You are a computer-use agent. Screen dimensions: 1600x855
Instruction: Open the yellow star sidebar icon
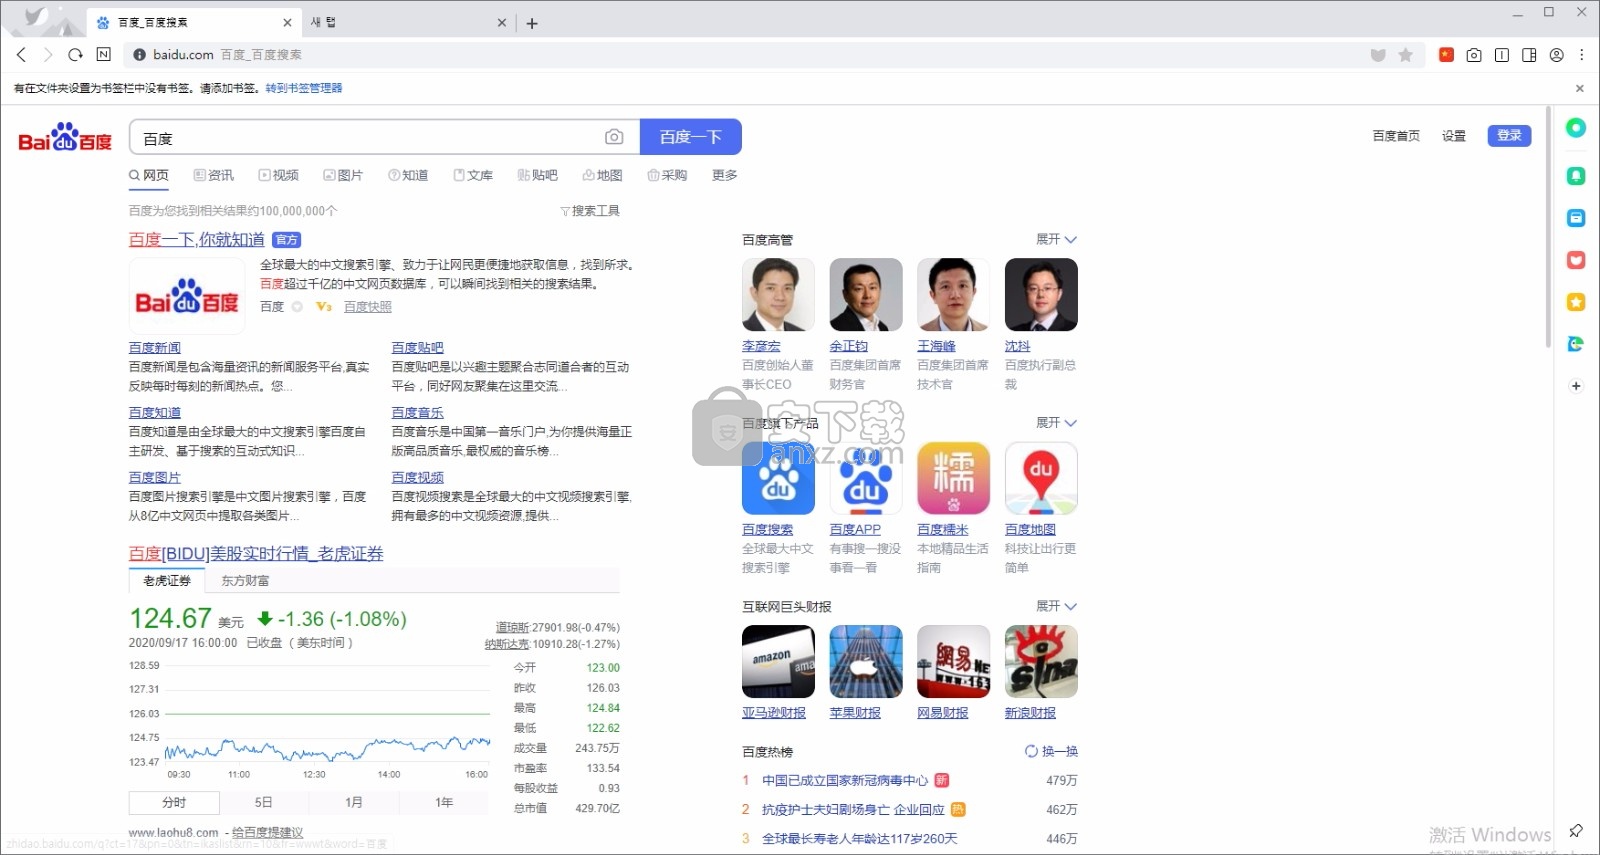[1576, 302]
